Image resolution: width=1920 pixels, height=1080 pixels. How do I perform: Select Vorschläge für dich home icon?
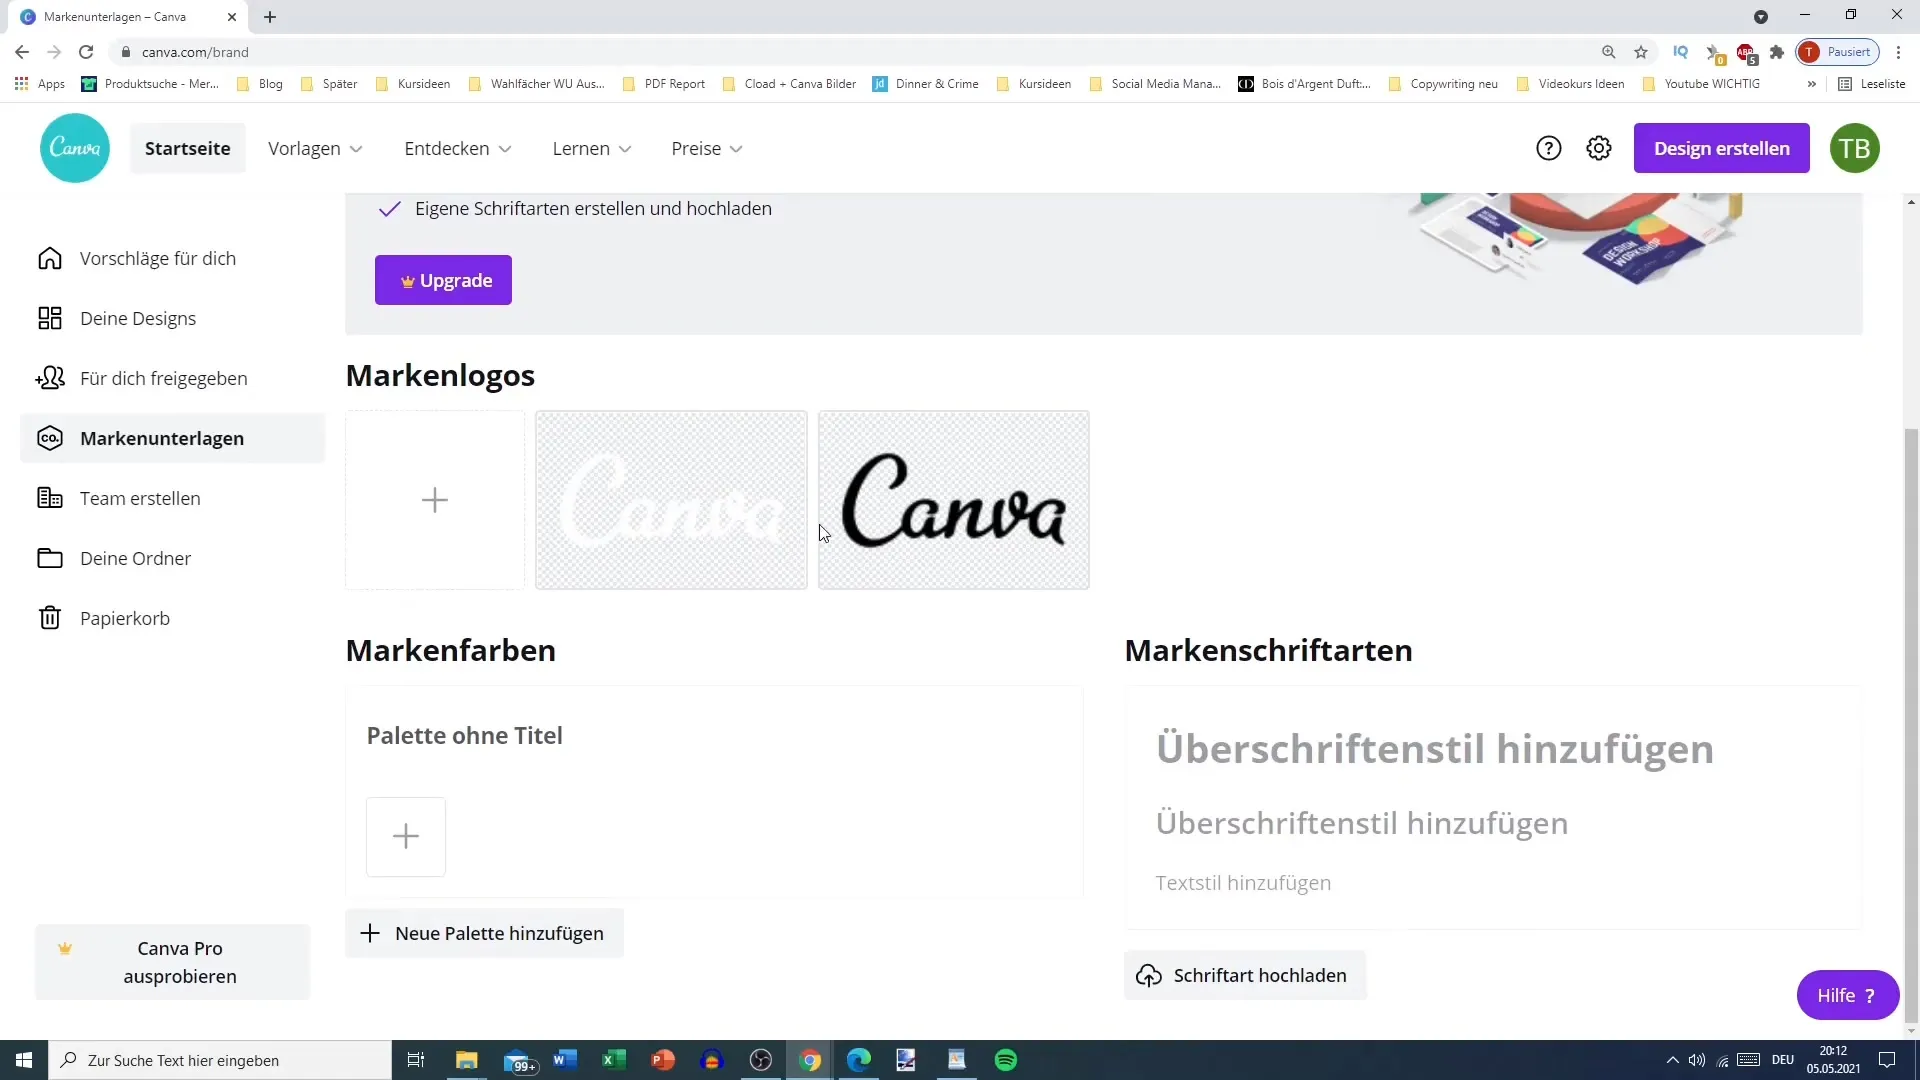[x=50, y=258]
